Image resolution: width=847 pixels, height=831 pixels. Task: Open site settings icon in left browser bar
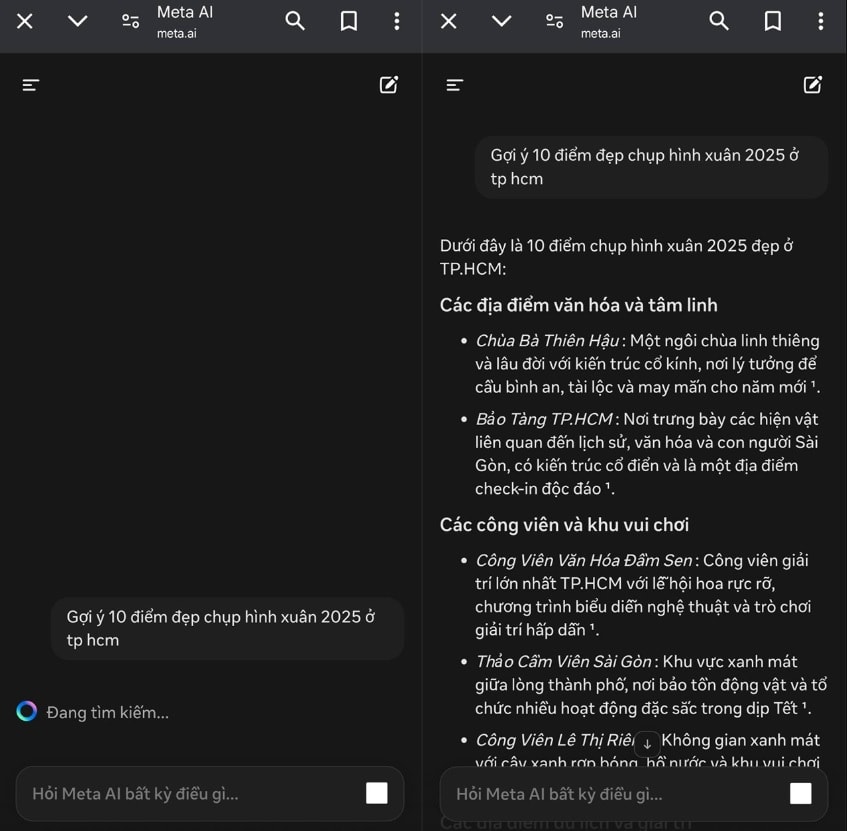pos(130,21)
